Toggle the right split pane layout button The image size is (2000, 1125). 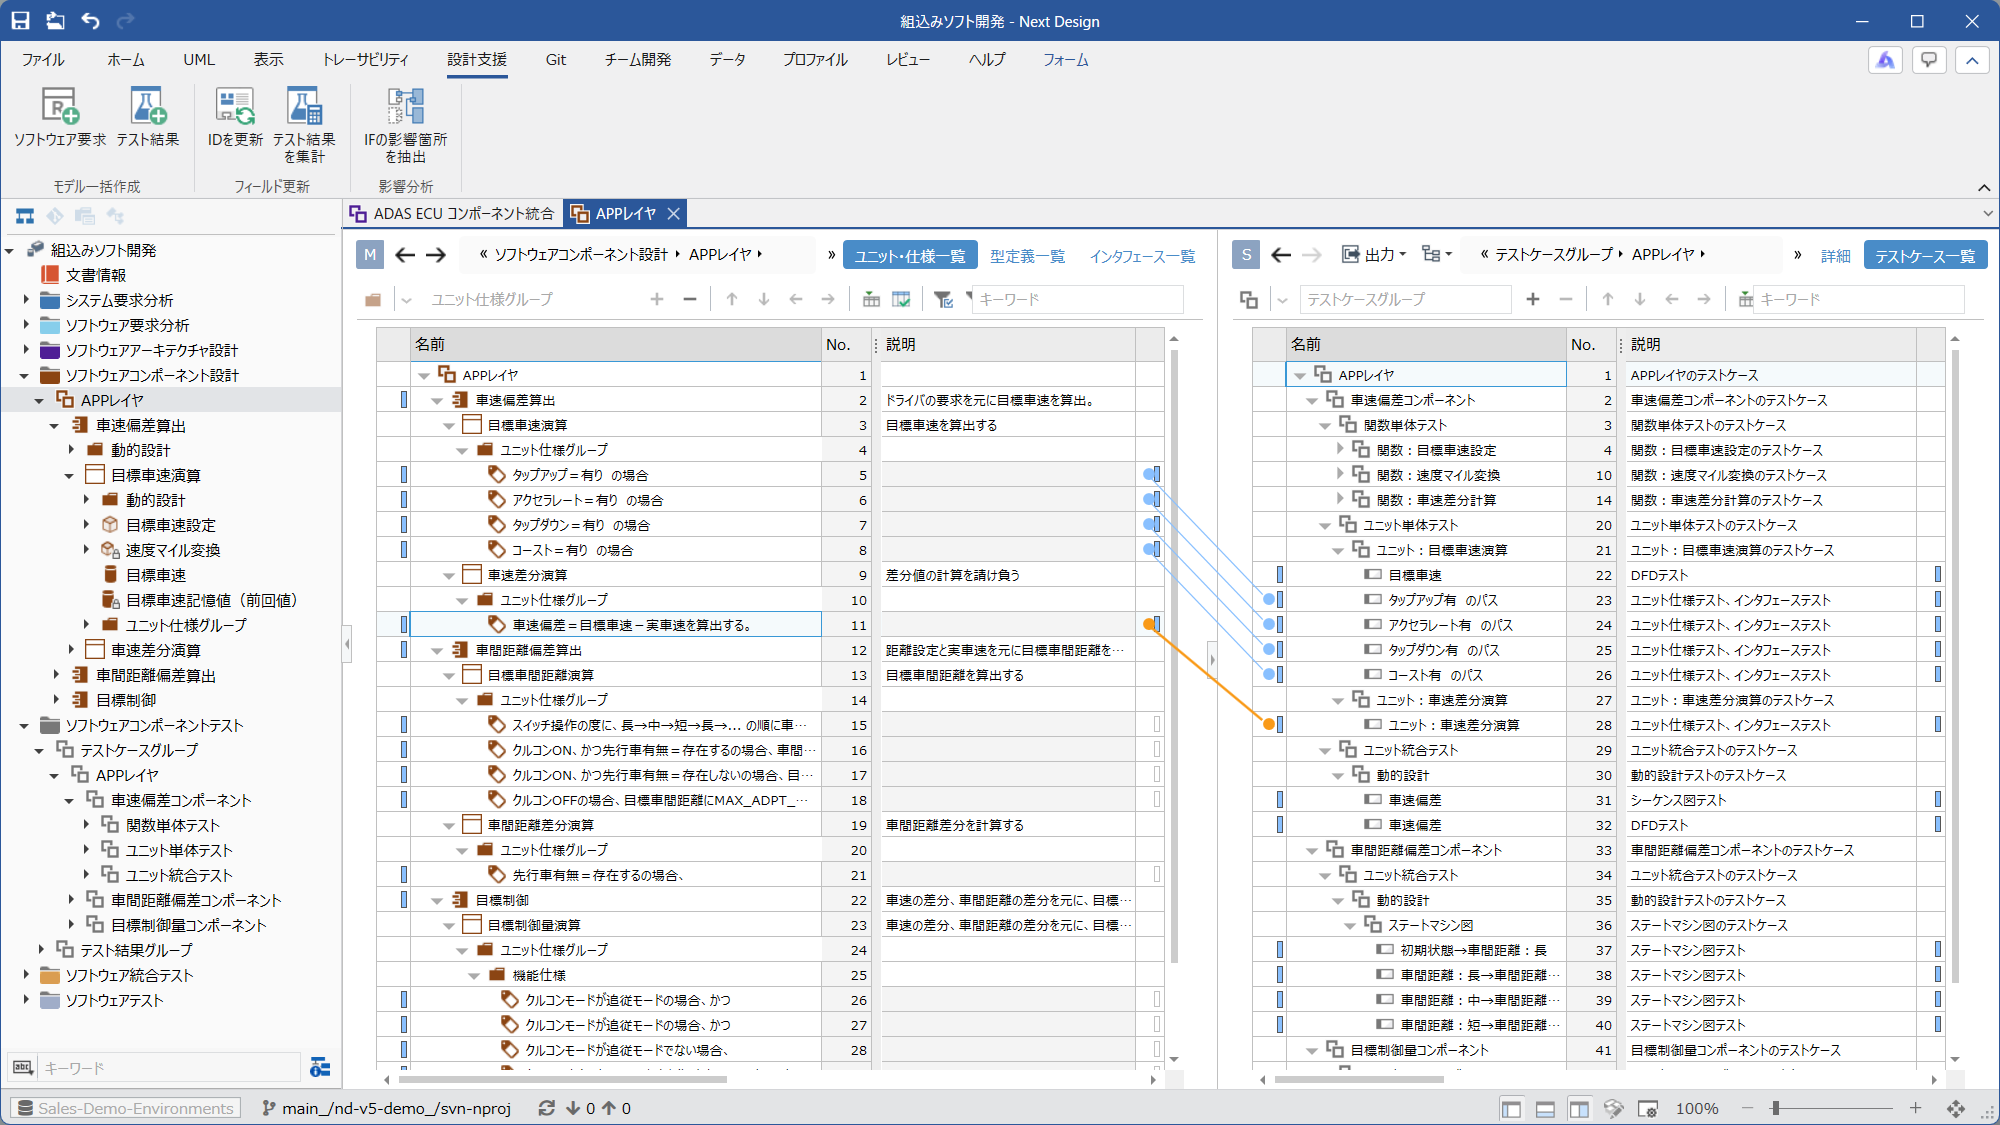(x=1579, y=1108)
